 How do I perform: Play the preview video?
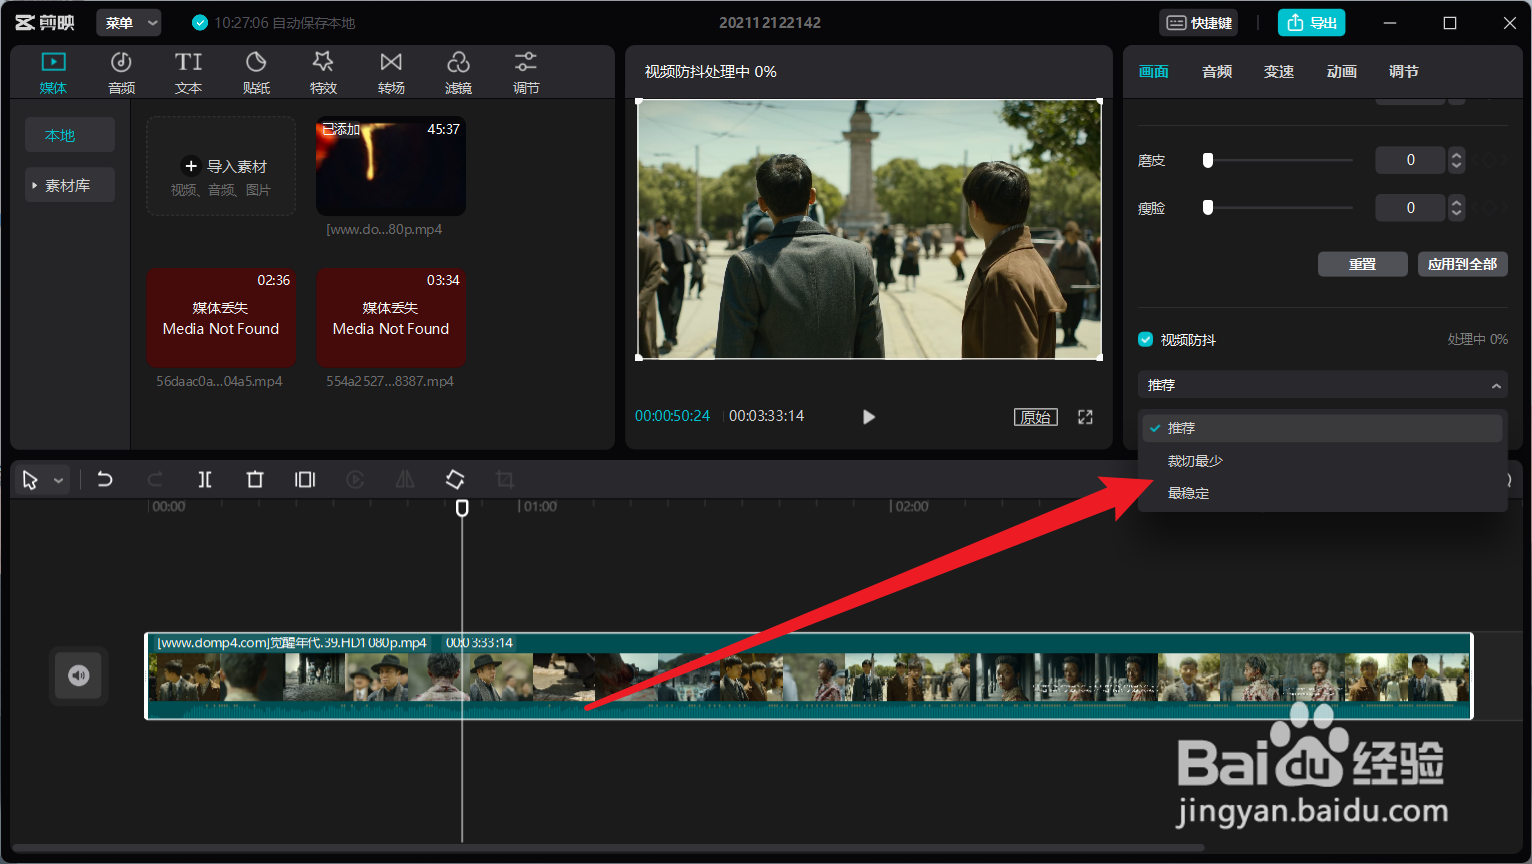[868, 417]
